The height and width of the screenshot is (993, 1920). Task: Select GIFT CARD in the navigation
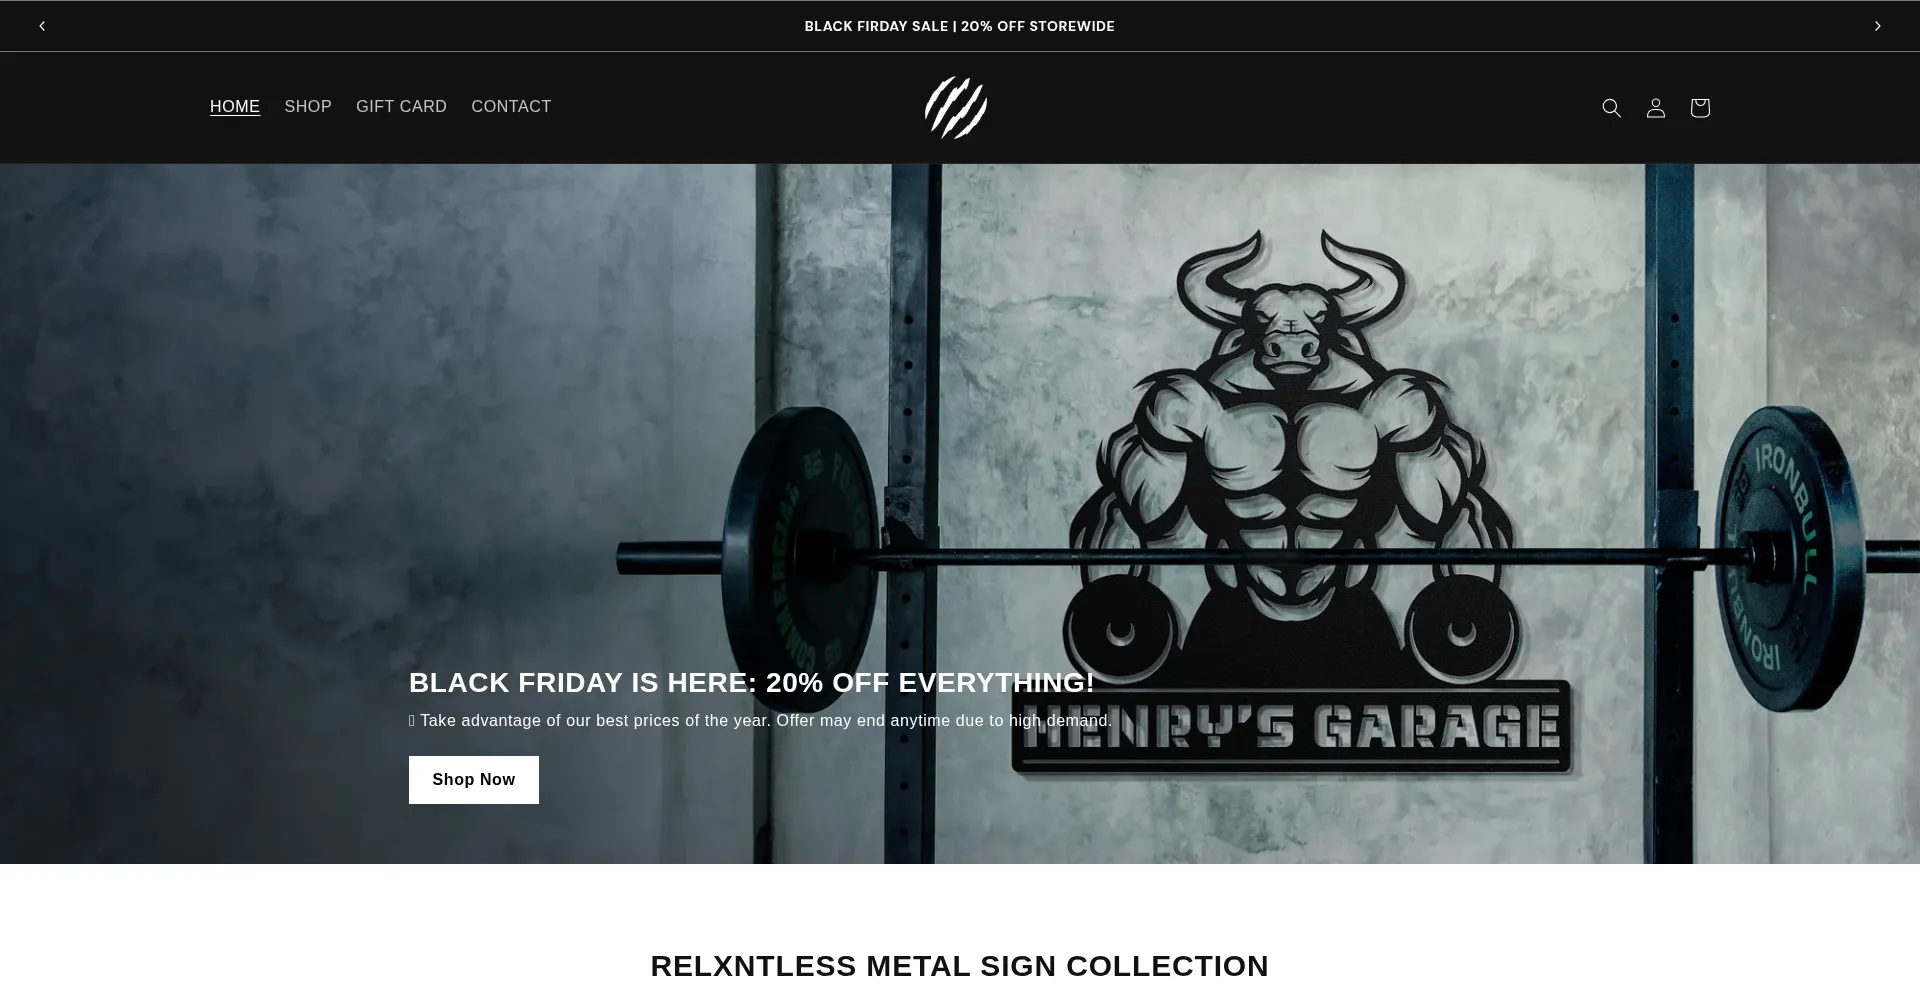401,107
